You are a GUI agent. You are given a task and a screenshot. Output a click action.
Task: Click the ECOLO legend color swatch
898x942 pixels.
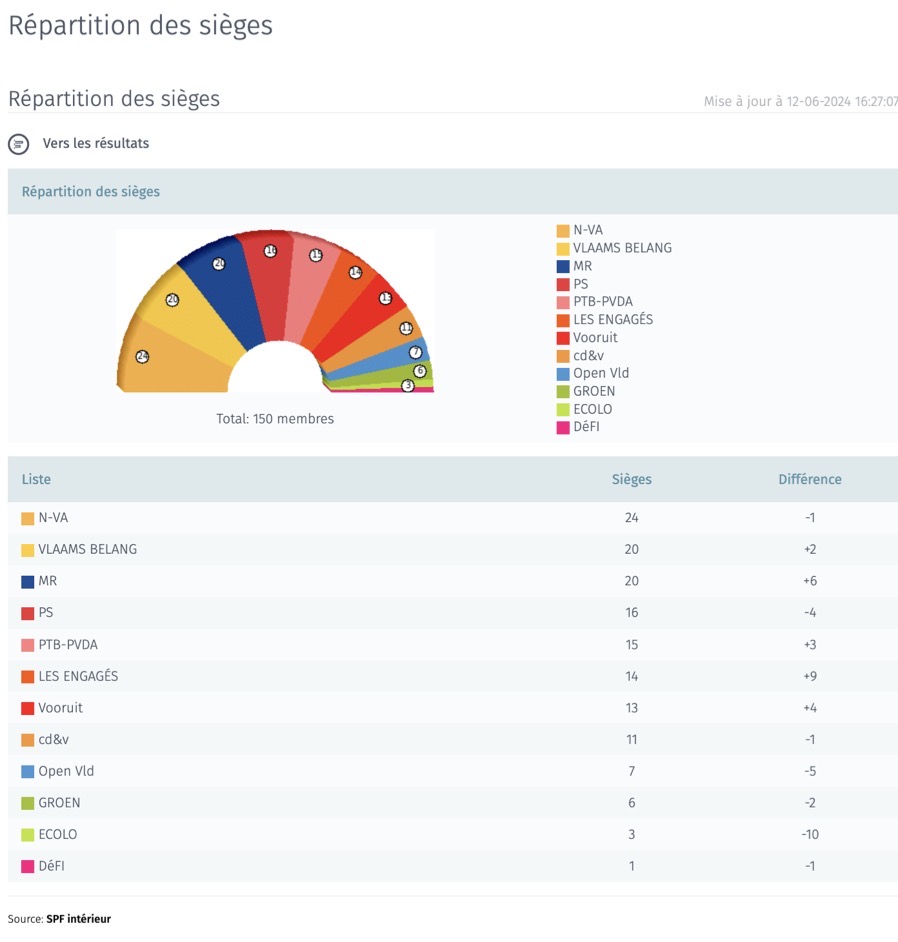pos(563,410)
